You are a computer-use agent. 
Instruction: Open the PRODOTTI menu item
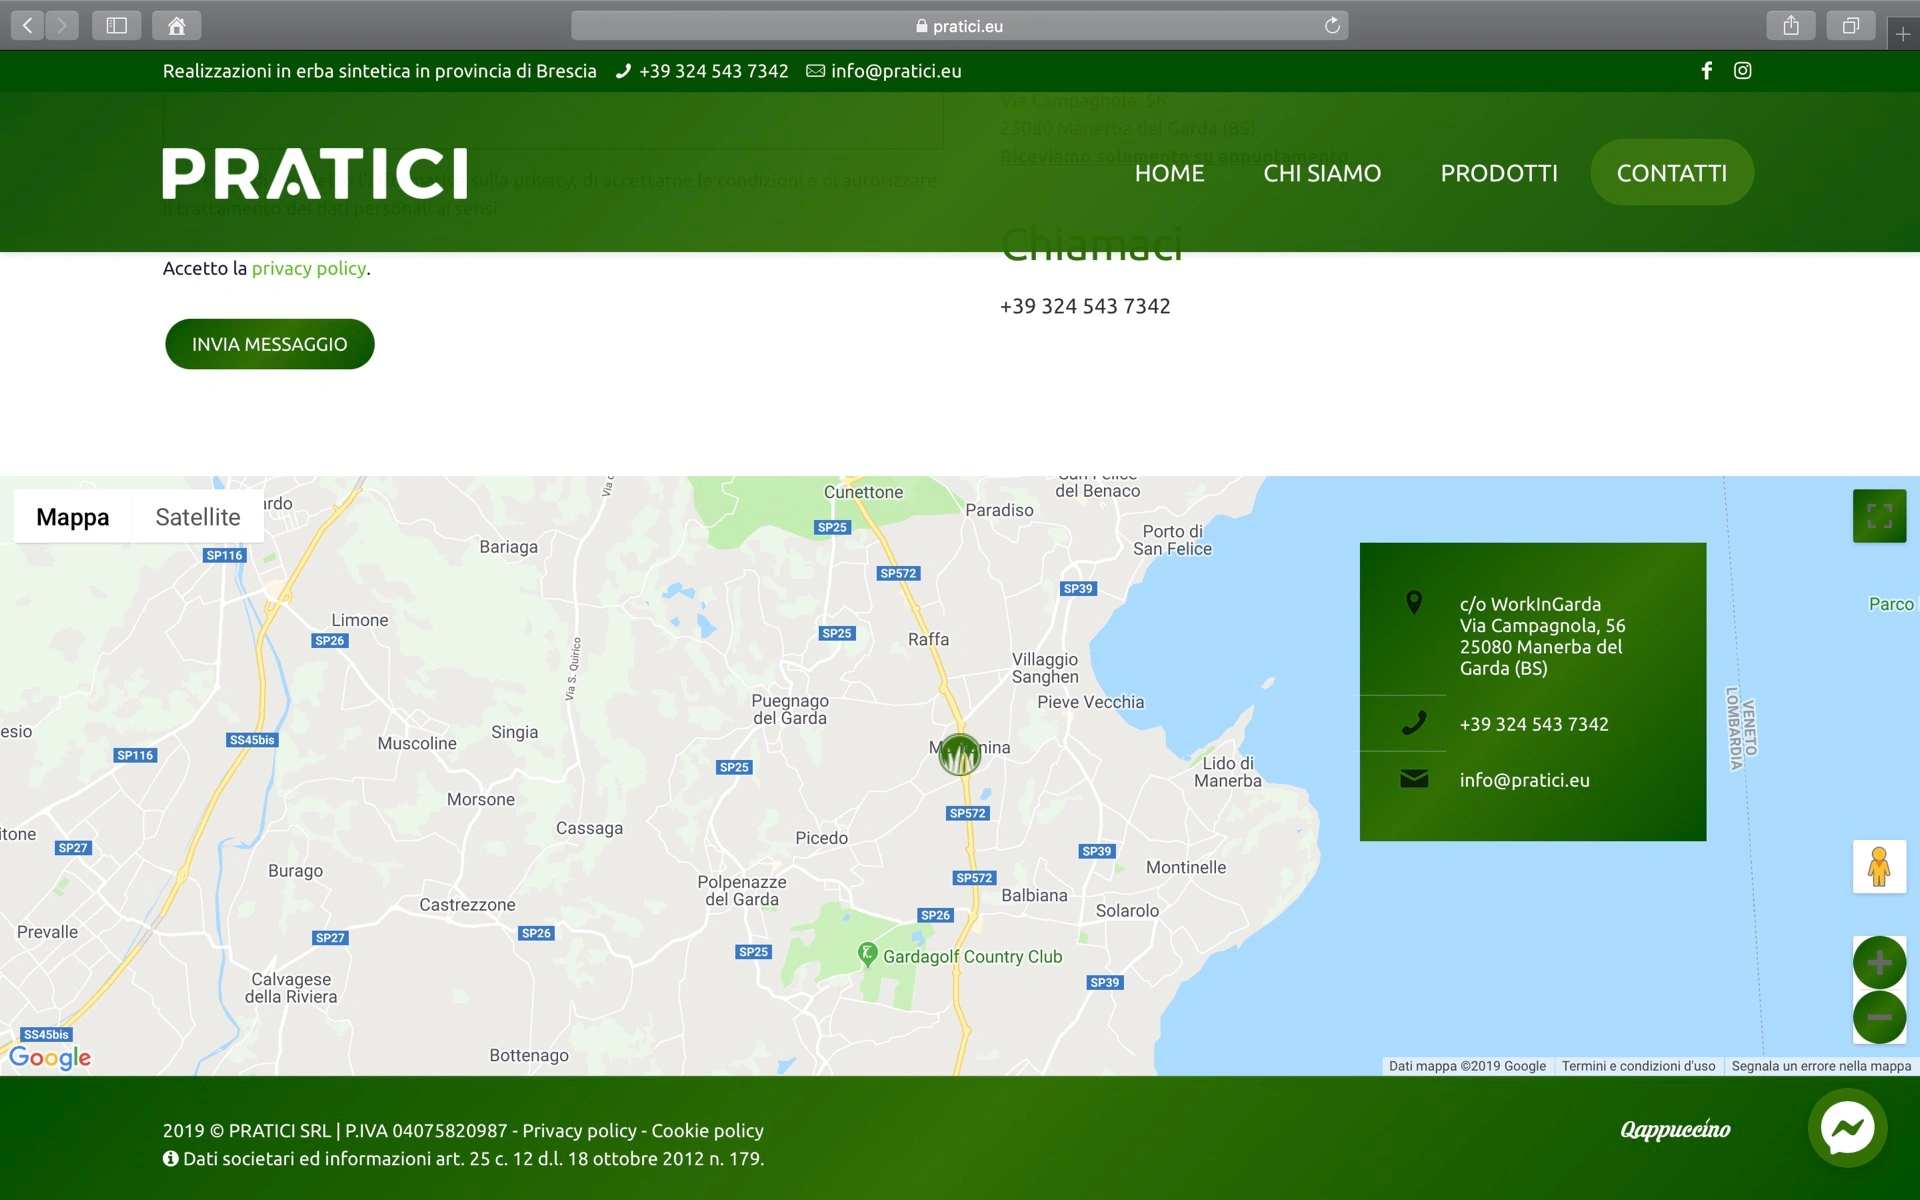[1499, 173]
